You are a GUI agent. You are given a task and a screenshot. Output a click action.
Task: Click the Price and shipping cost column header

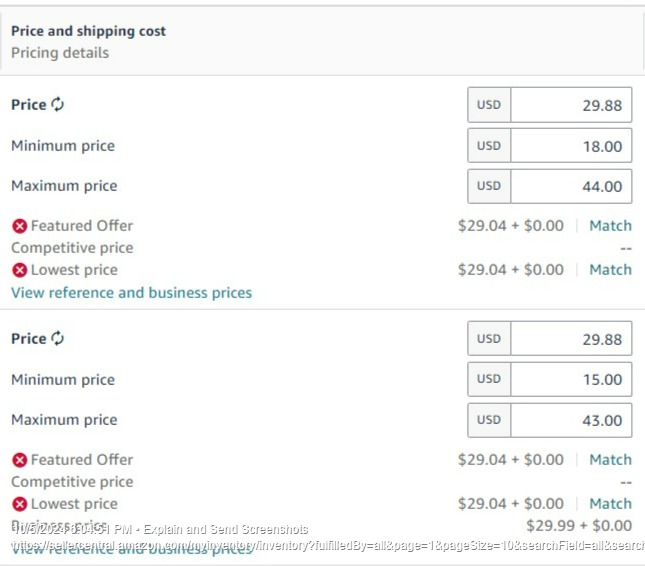click(88, 31)
